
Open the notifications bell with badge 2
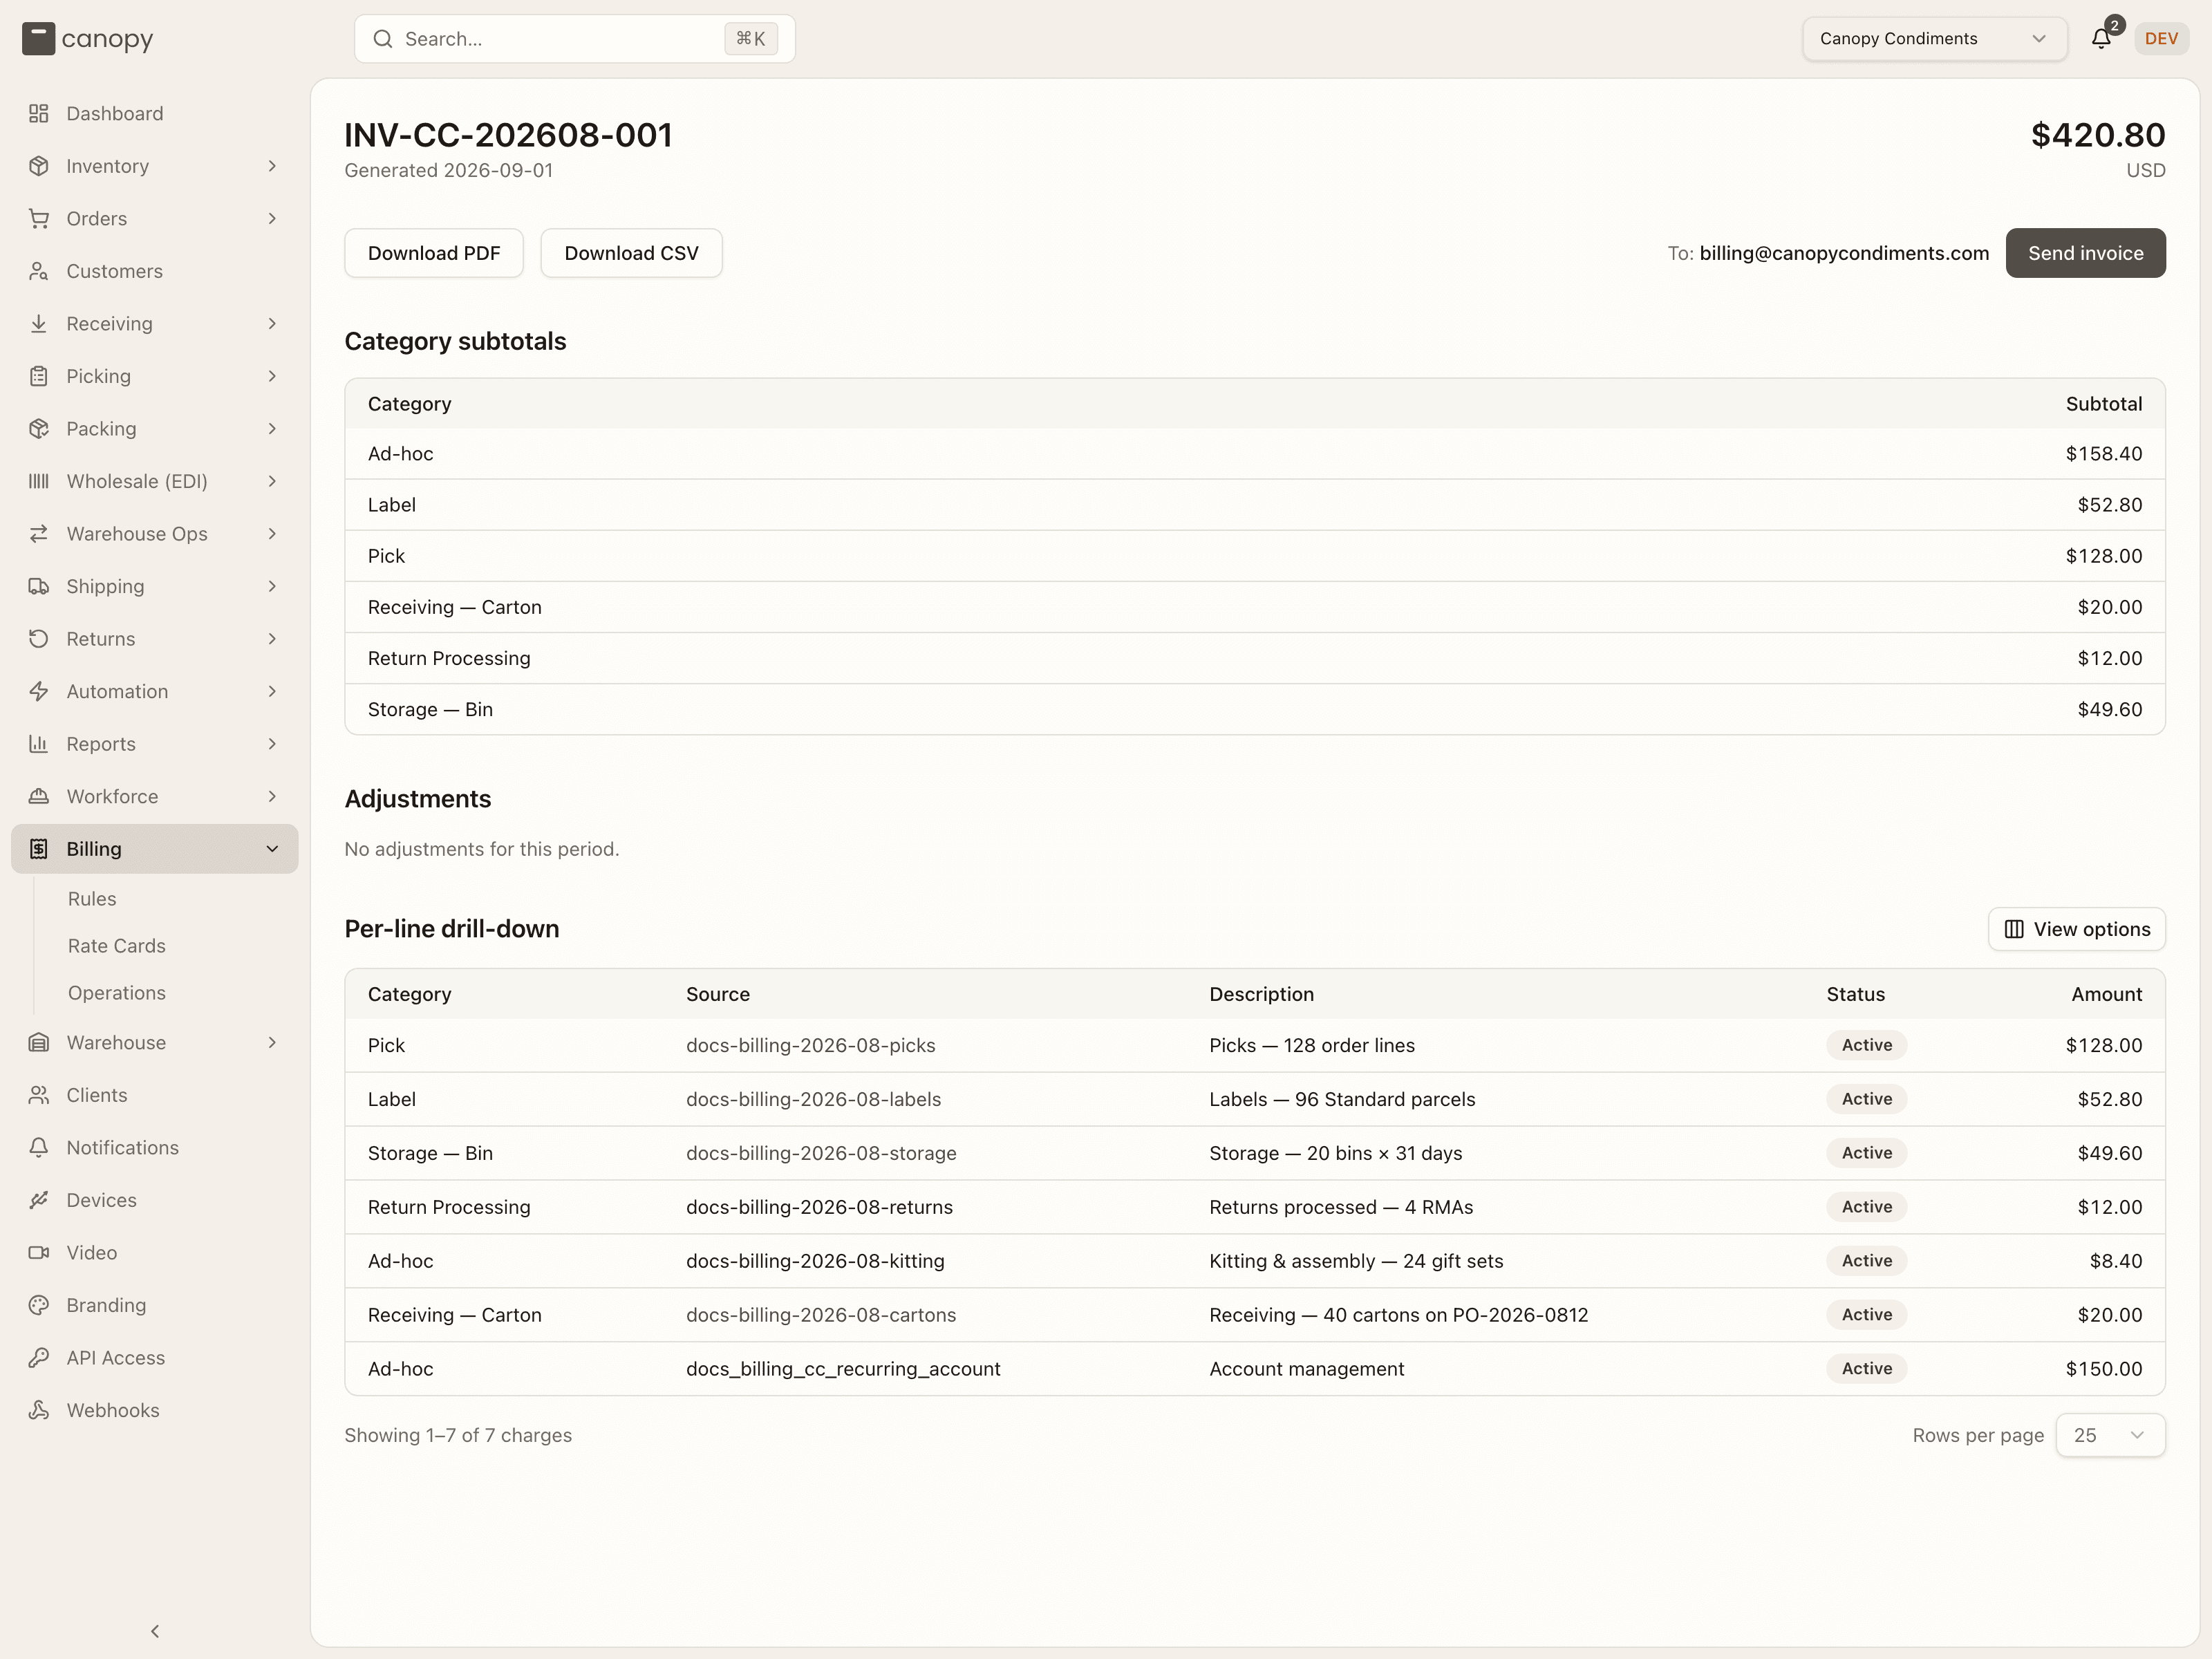[2102, 38]
